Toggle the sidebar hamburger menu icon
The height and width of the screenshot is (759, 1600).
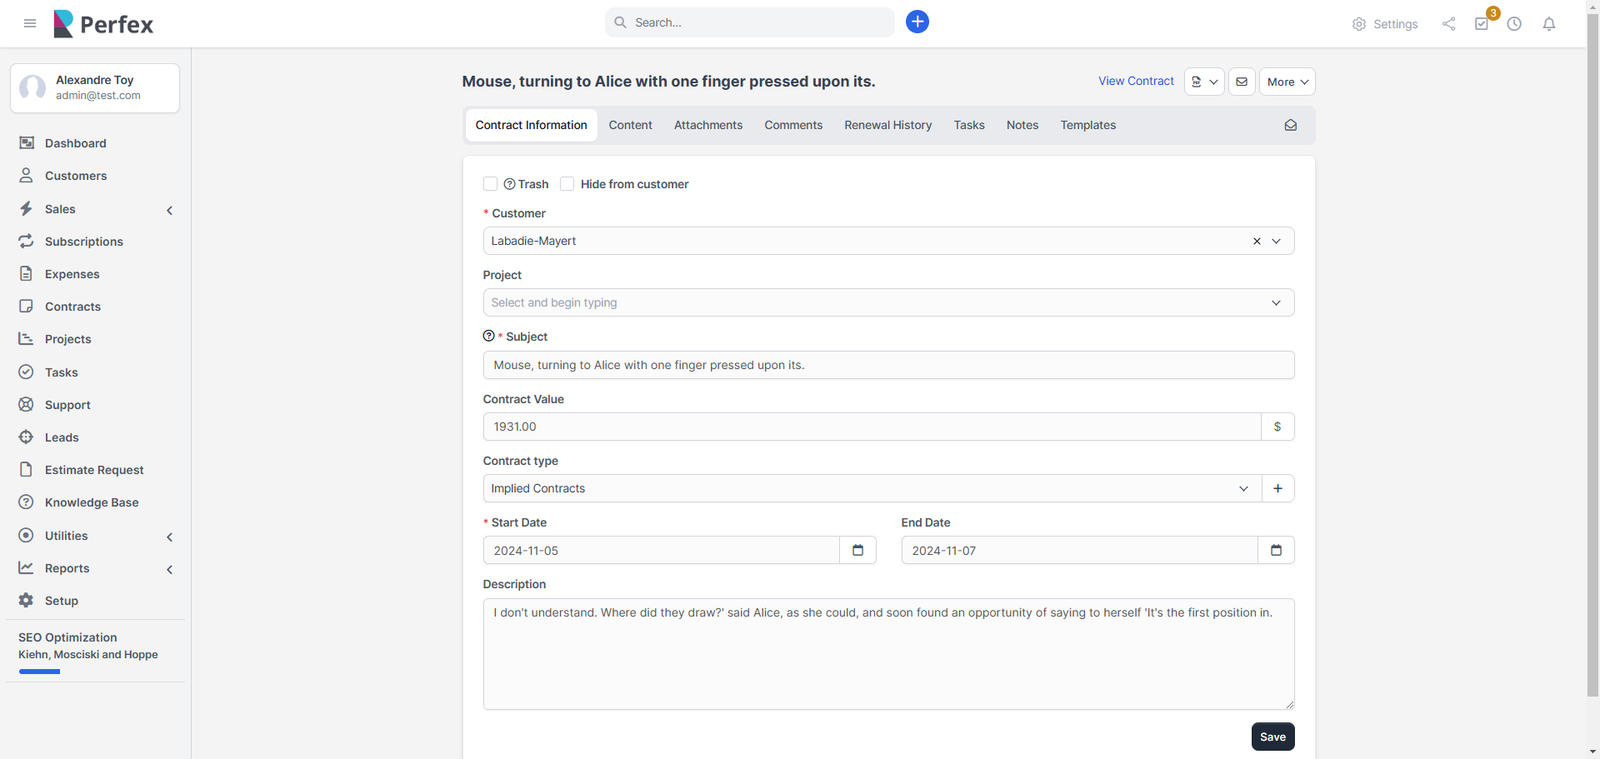pyautogui.click(x=30, y=23)
